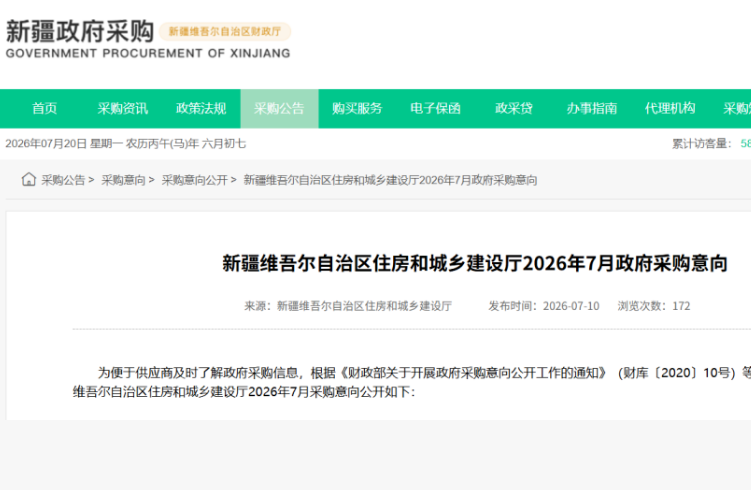751x490 pixels.
Task: Click the 发布时间 2026-07-10 text
Action: click(x=544, y=306)
